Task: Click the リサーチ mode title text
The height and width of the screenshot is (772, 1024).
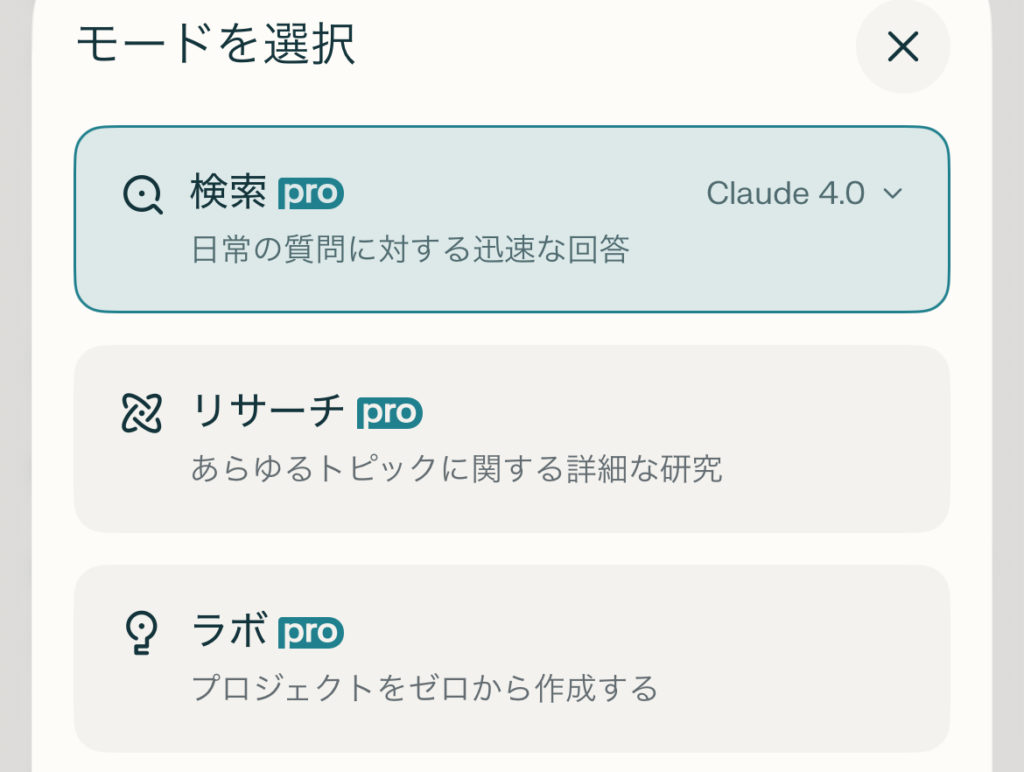Action: (268, 412)
